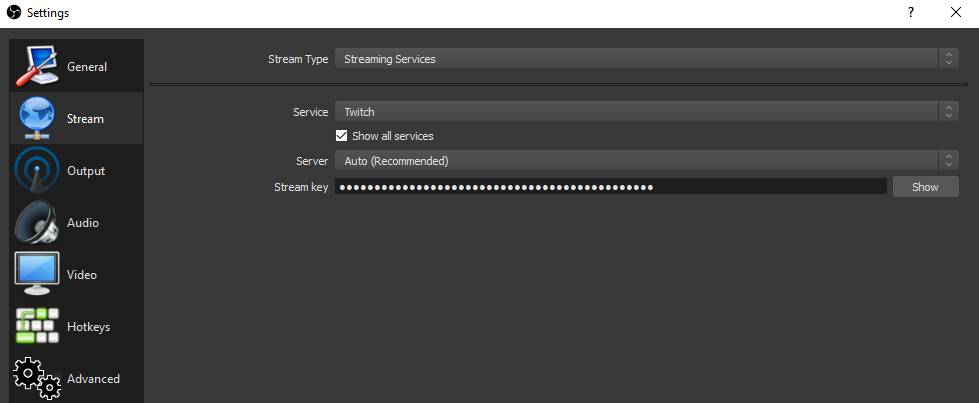Open the Service dropdown showing Twitch
Image resolution: width=979 pixels, height=403 pixels.
(x=646, y=112)
